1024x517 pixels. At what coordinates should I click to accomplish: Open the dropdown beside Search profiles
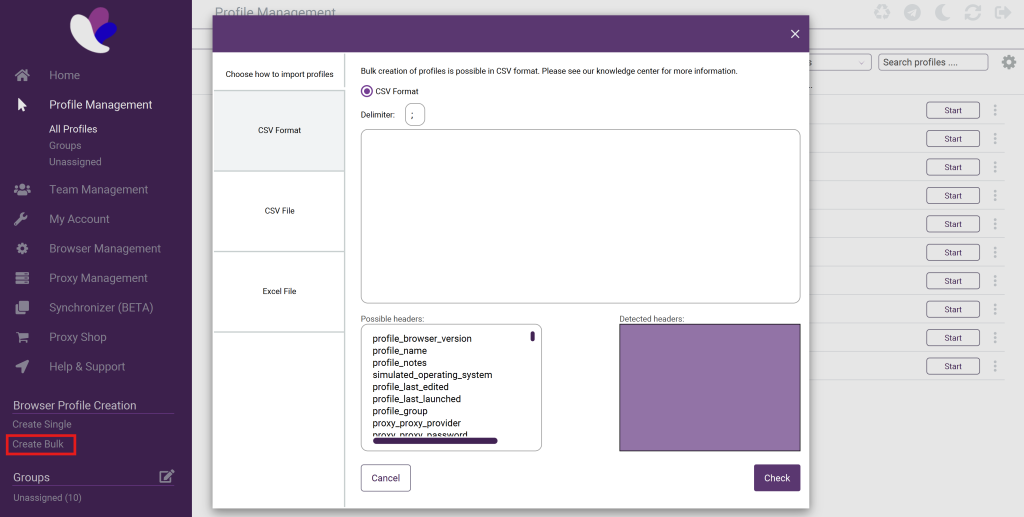[x=840, y=62]
